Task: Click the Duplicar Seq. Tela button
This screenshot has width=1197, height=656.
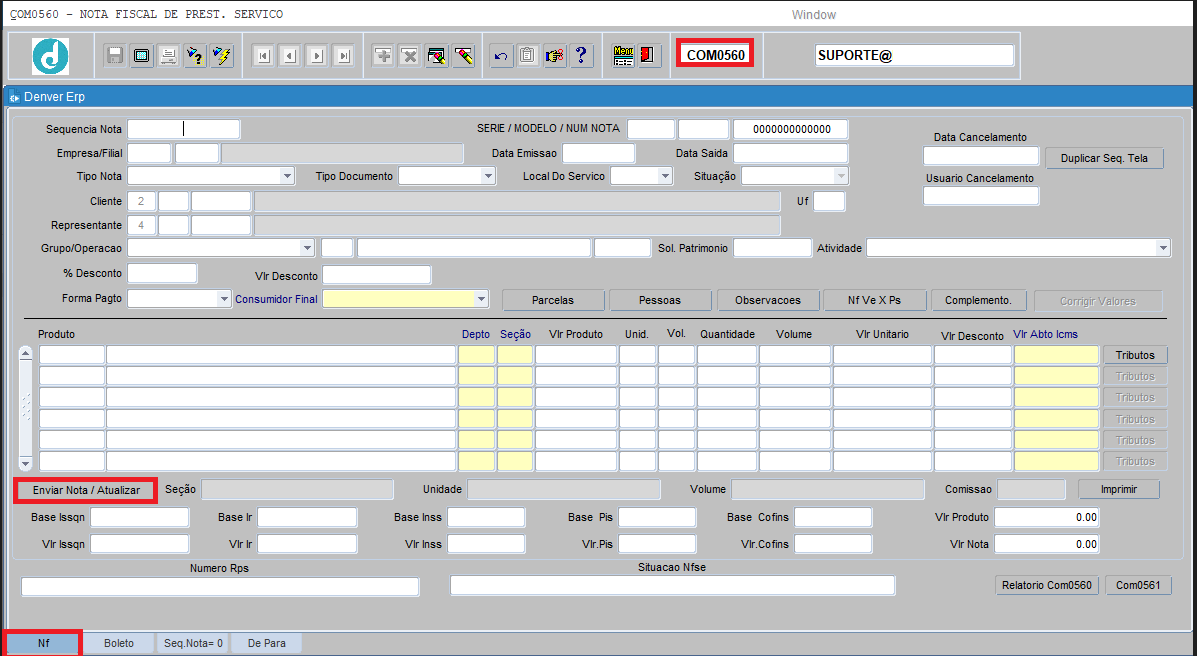Action: [1105, 158]
